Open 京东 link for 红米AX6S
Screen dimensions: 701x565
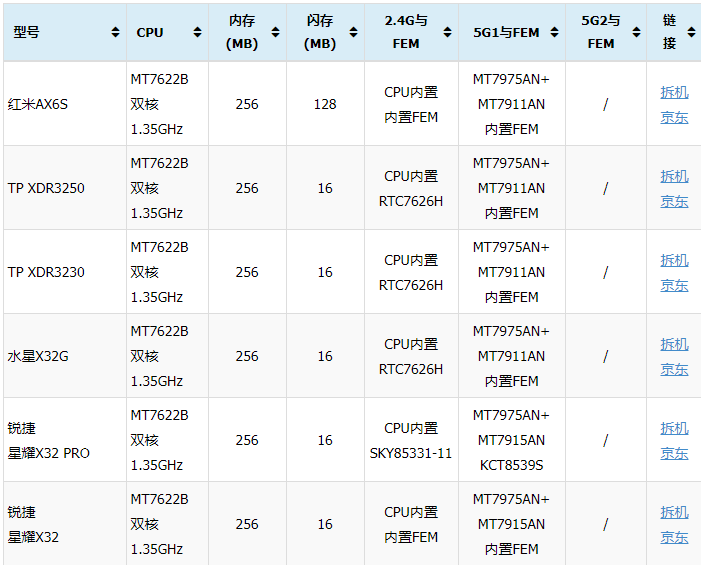click(x=674, y=117)
